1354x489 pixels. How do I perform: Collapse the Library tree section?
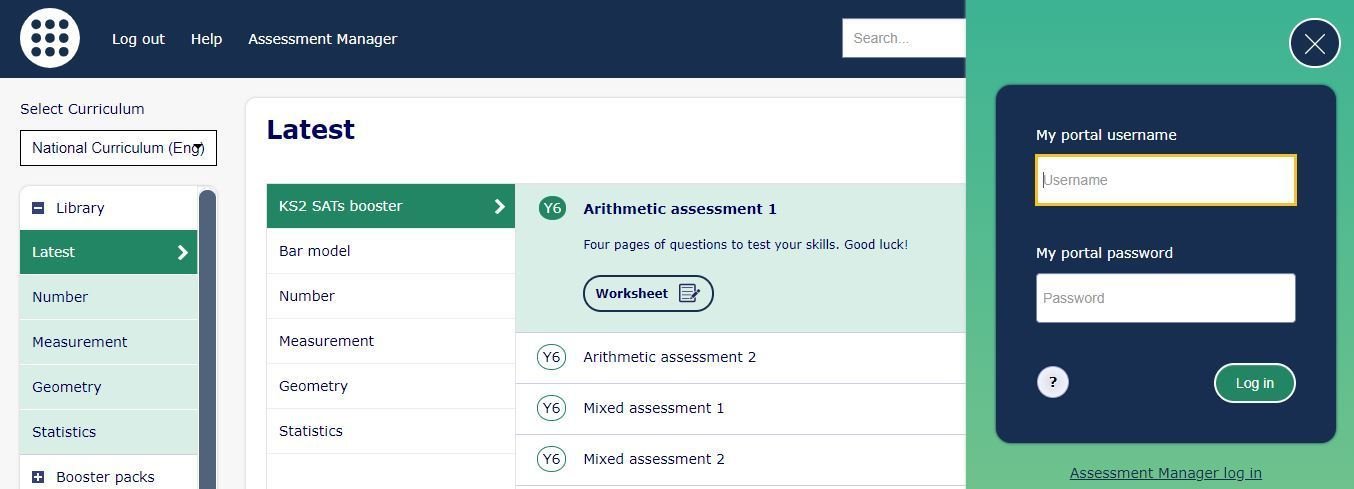[x=38, y=208]
